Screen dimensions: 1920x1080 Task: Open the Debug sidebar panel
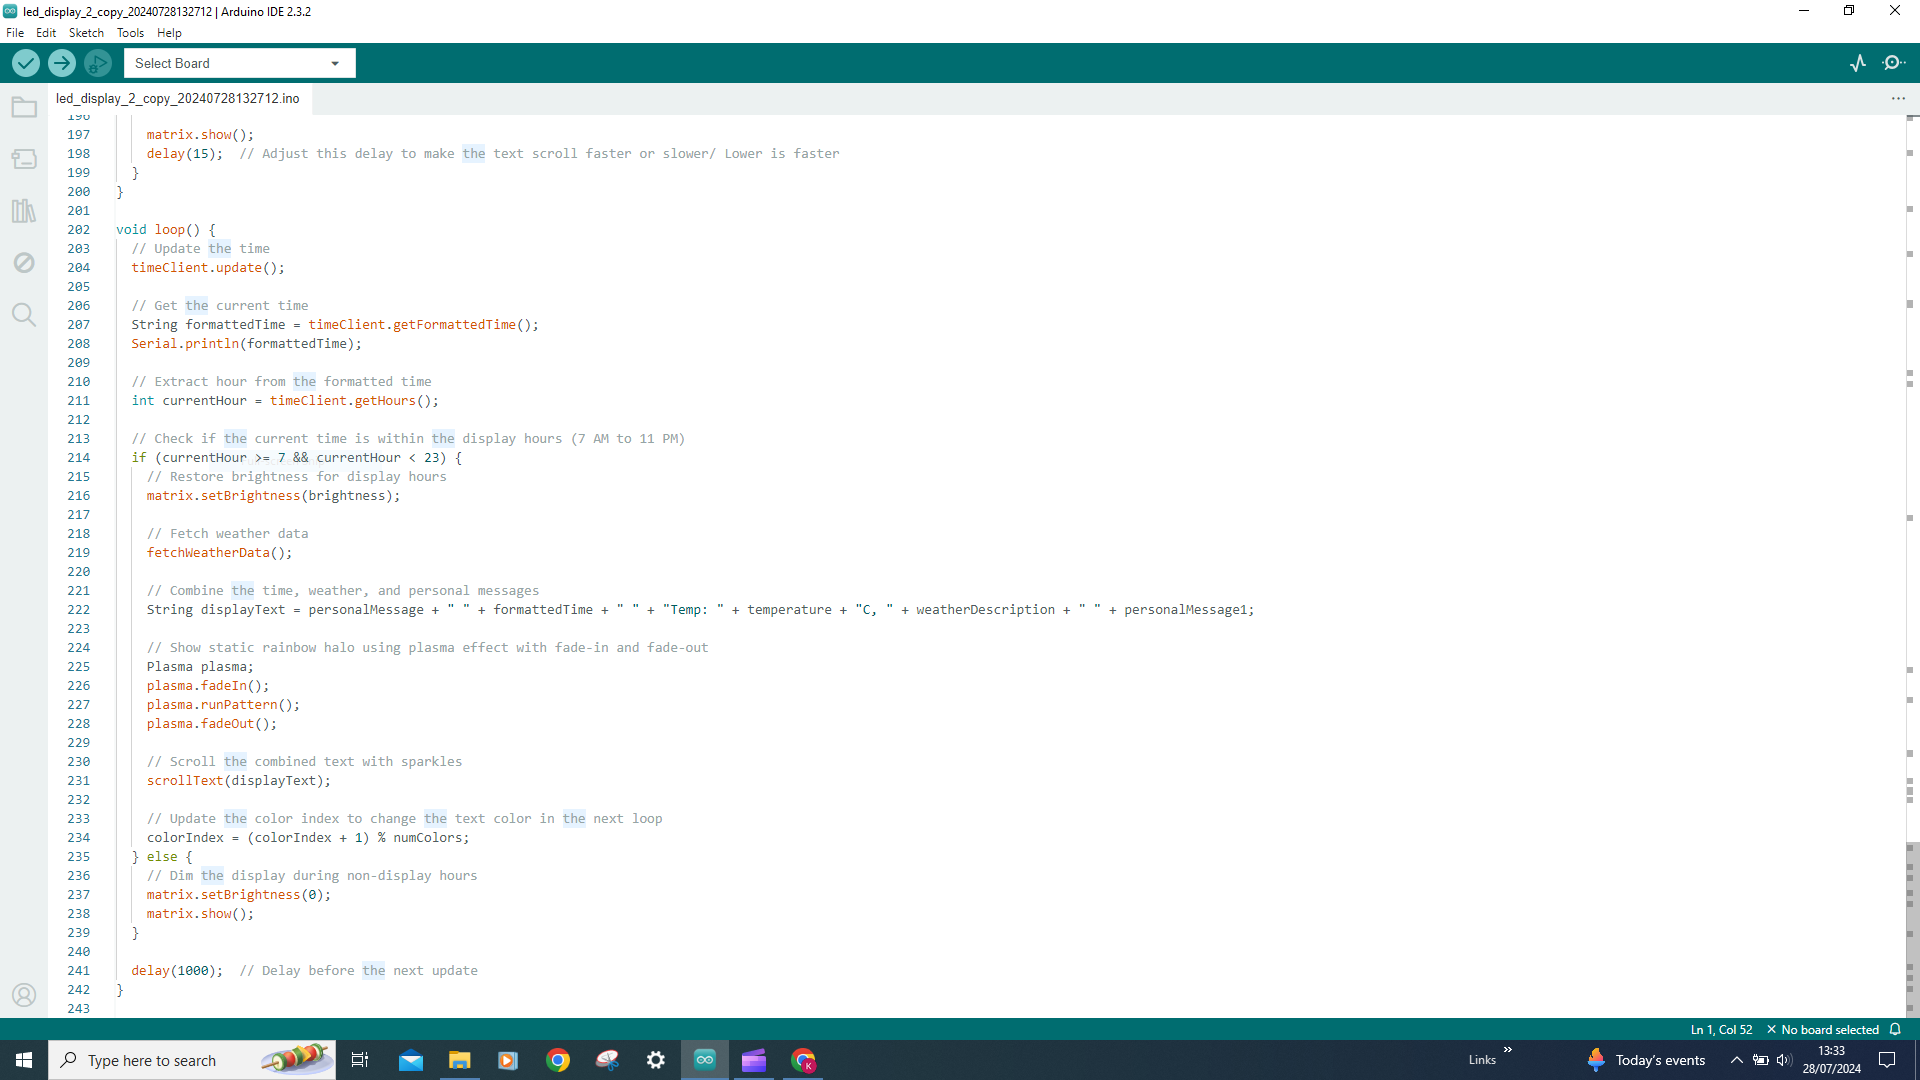[24, 263]
